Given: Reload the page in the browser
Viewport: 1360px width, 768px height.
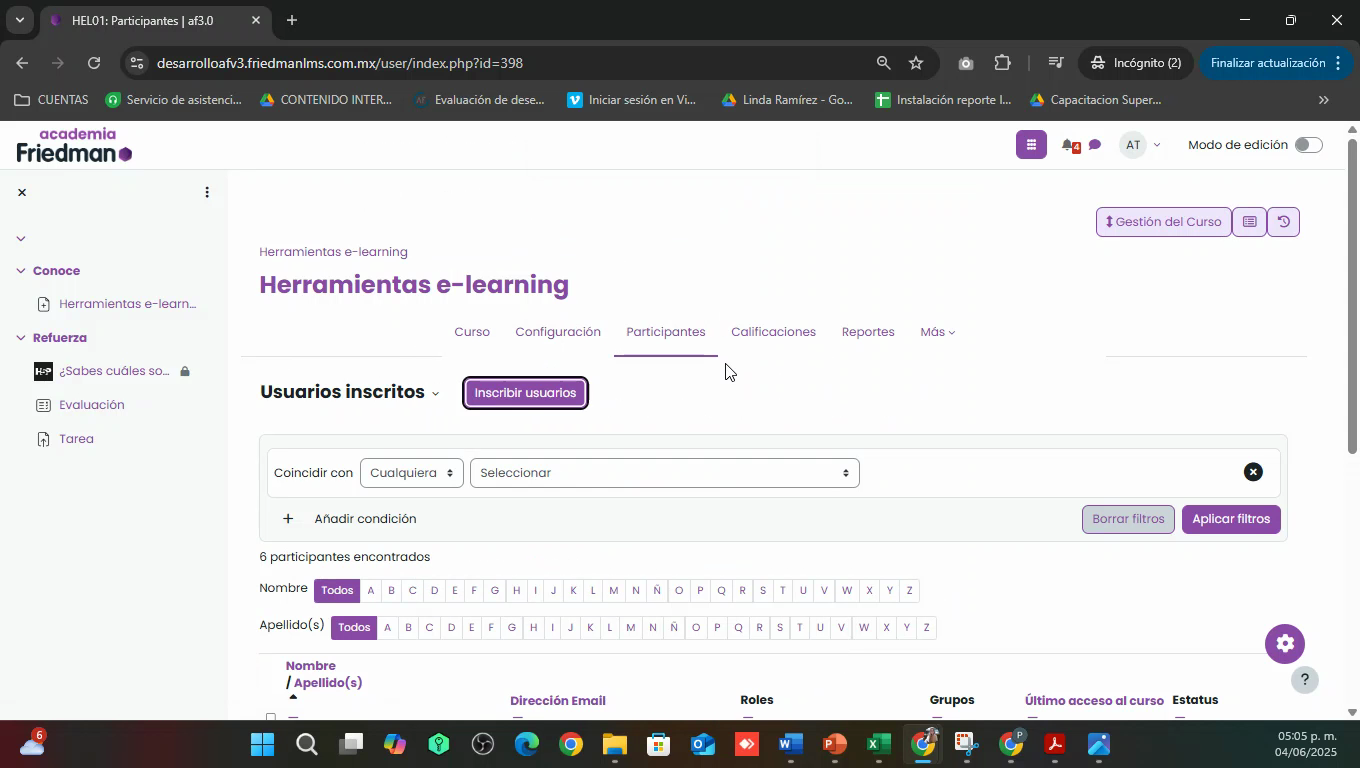Looking at the screenshot, I should coord(94,63).
